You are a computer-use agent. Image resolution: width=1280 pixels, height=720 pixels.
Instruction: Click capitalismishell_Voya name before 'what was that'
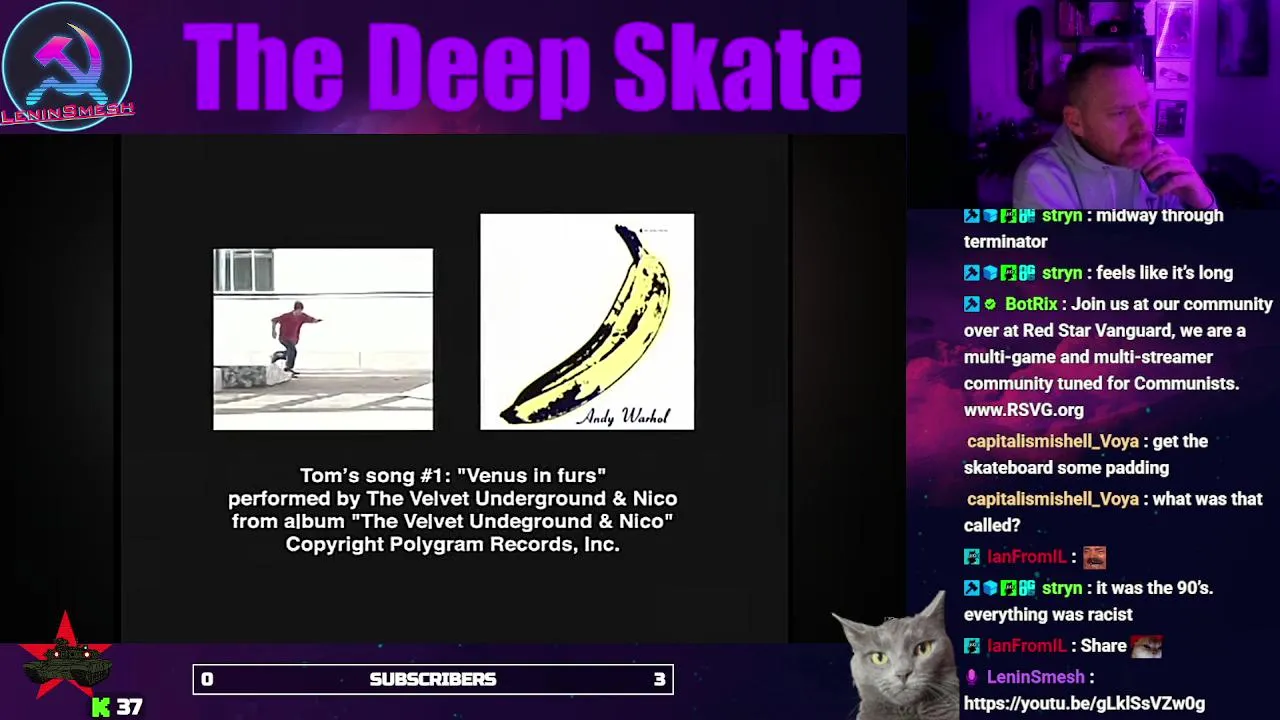1052,499
